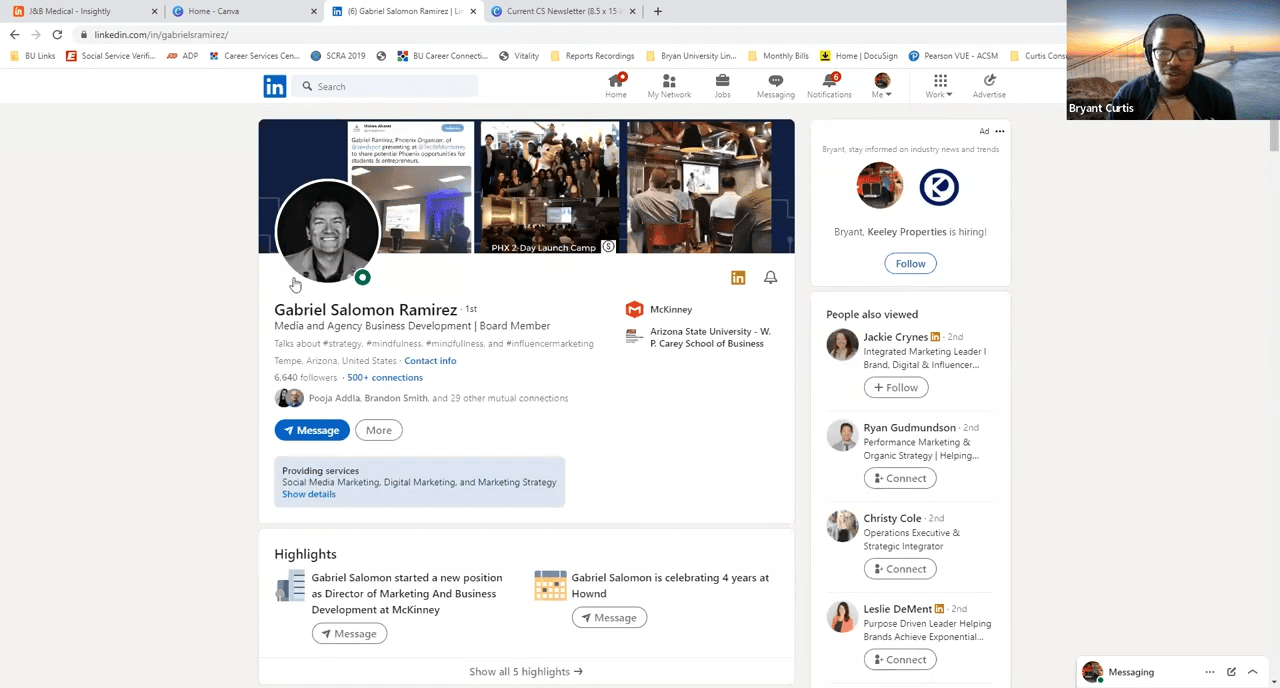
Task: Open the BU Links bookmark folder
Action: click(33, 56)
